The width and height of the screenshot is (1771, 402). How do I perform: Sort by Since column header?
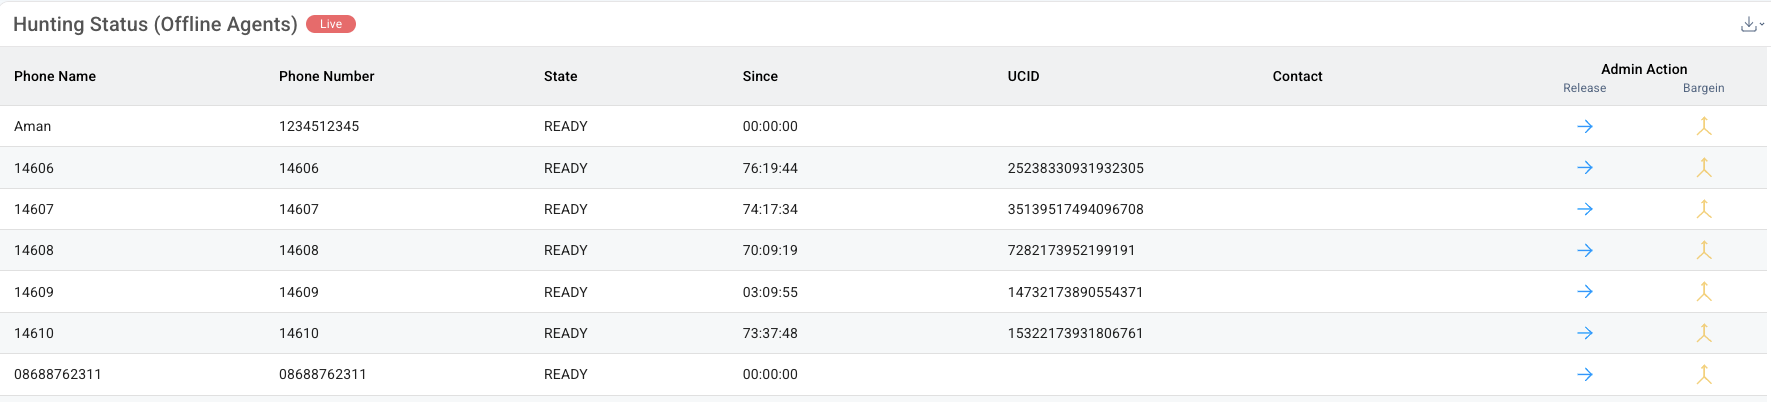click(x=760, y=76)
